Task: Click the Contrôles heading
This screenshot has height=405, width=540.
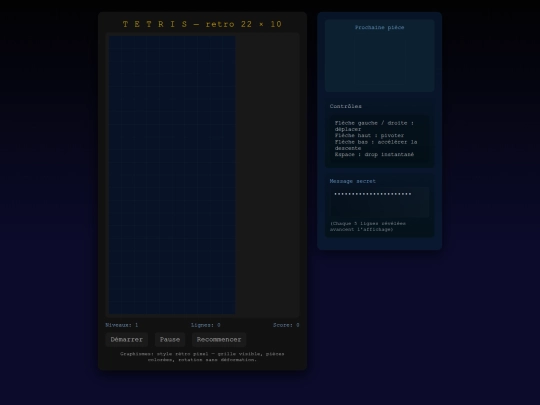Action: tap(345, 106)
